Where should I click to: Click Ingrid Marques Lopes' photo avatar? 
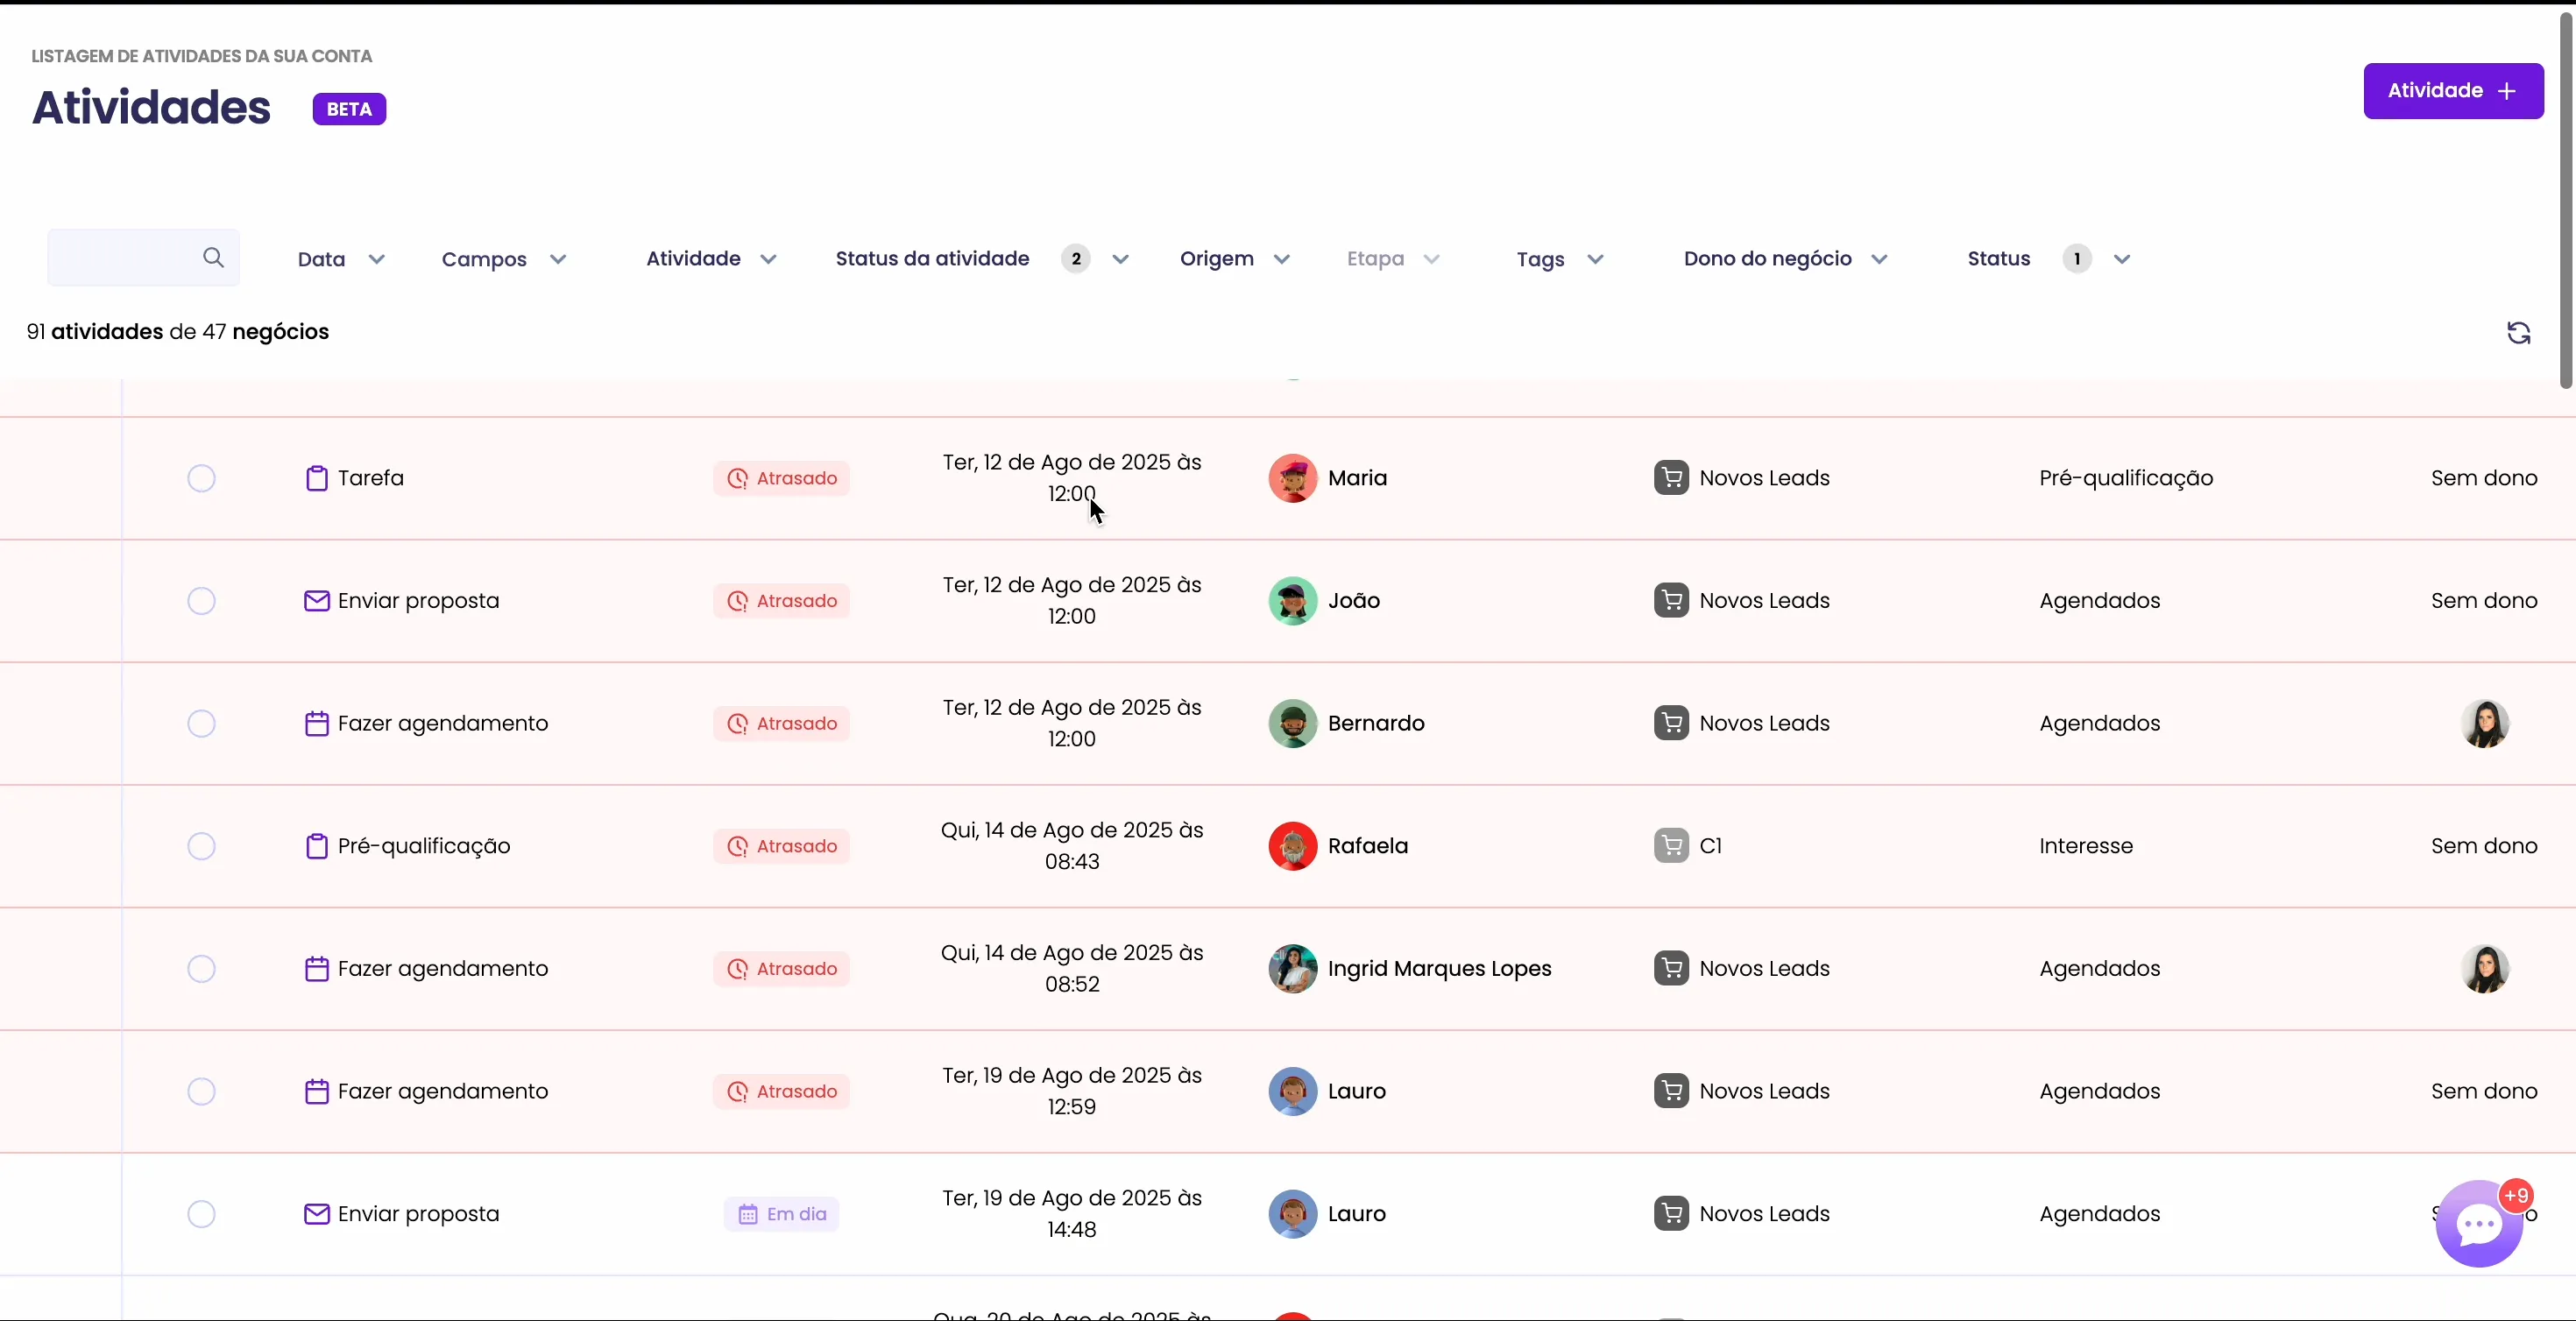(x=1292, y=969)
